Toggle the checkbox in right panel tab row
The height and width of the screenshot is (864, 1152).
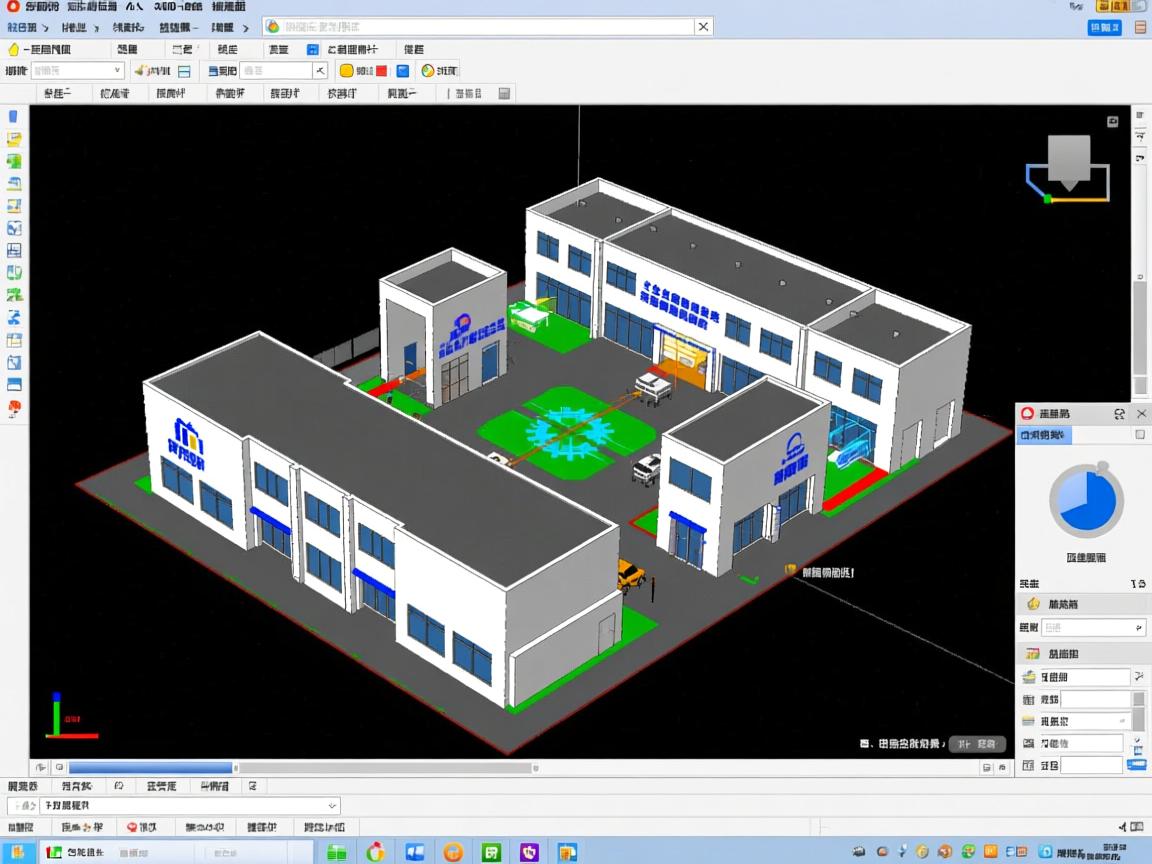point(1140,435)
